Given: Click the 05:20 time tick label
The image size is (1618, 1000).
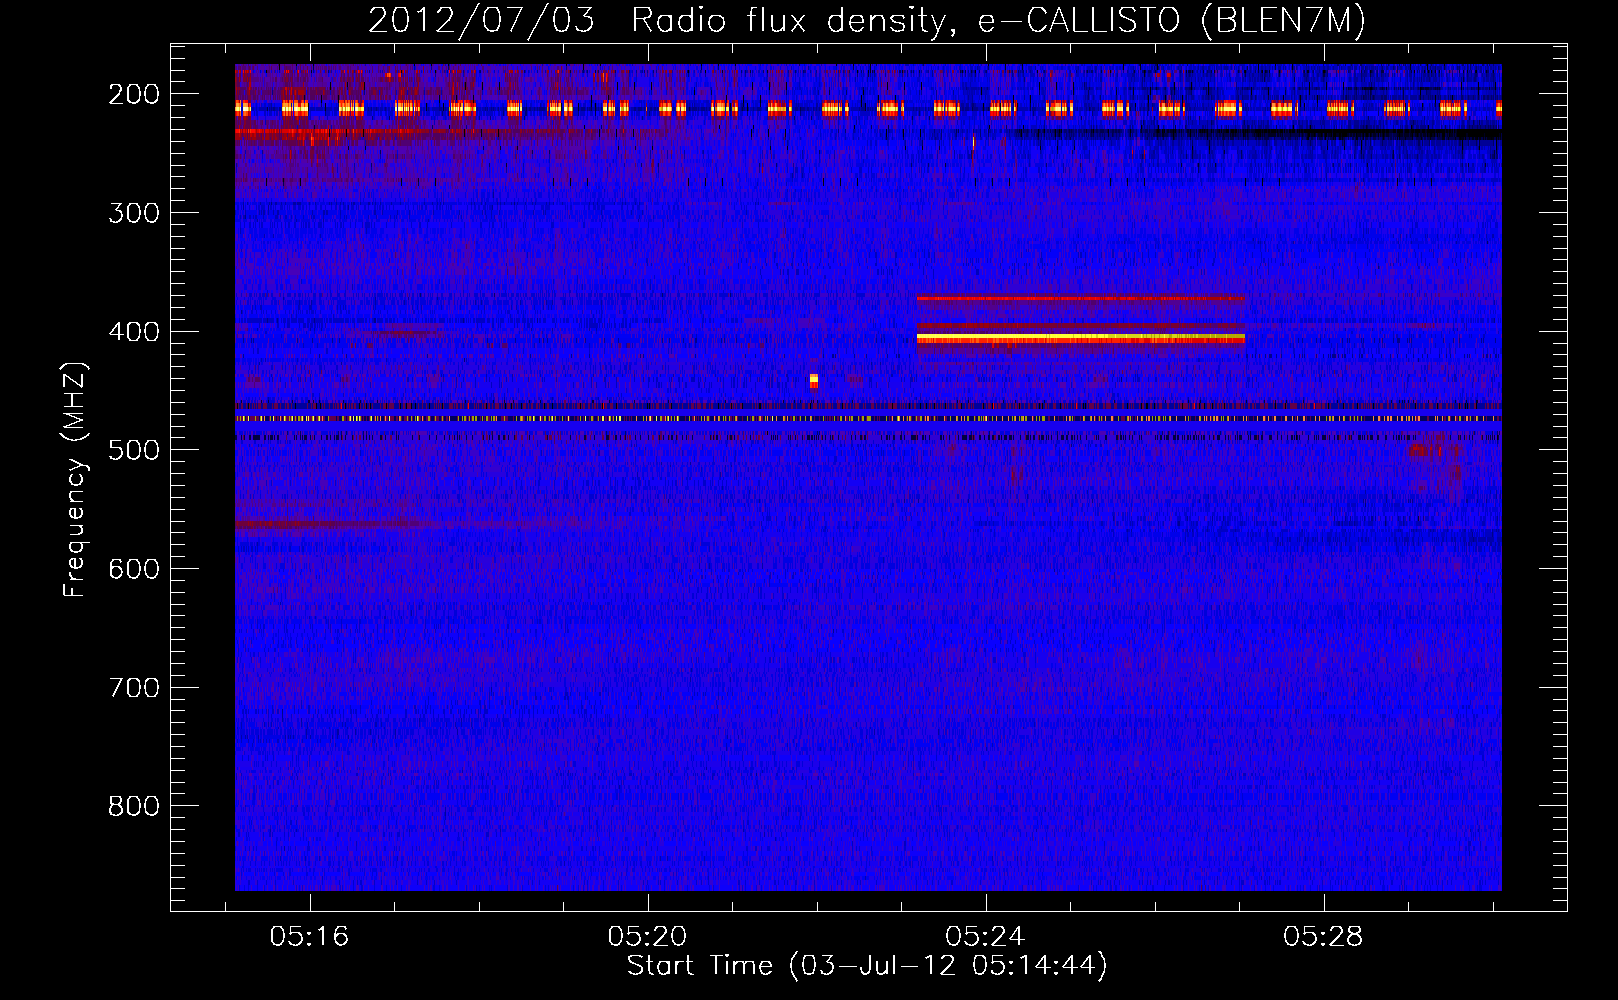Looking at the screenshot, I should (647, 937).
